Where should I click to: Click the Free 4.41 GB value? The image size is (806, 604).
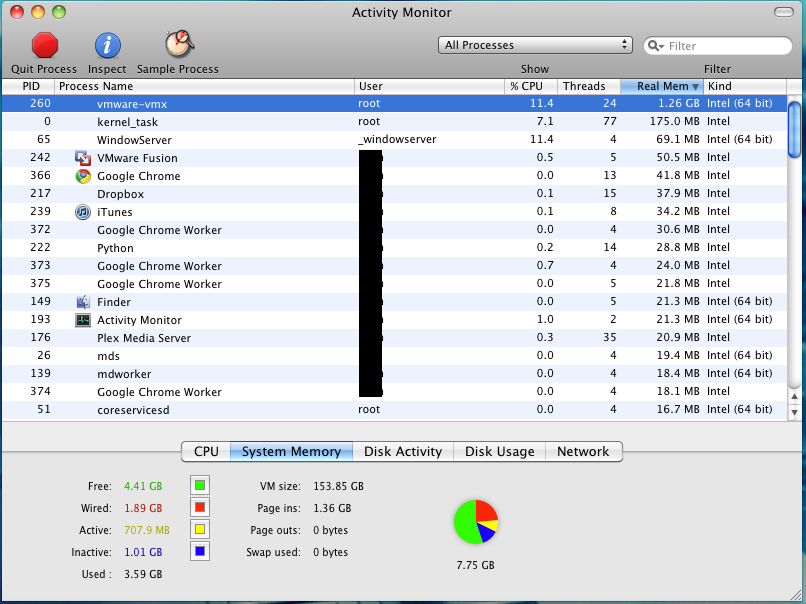[143, 486]
